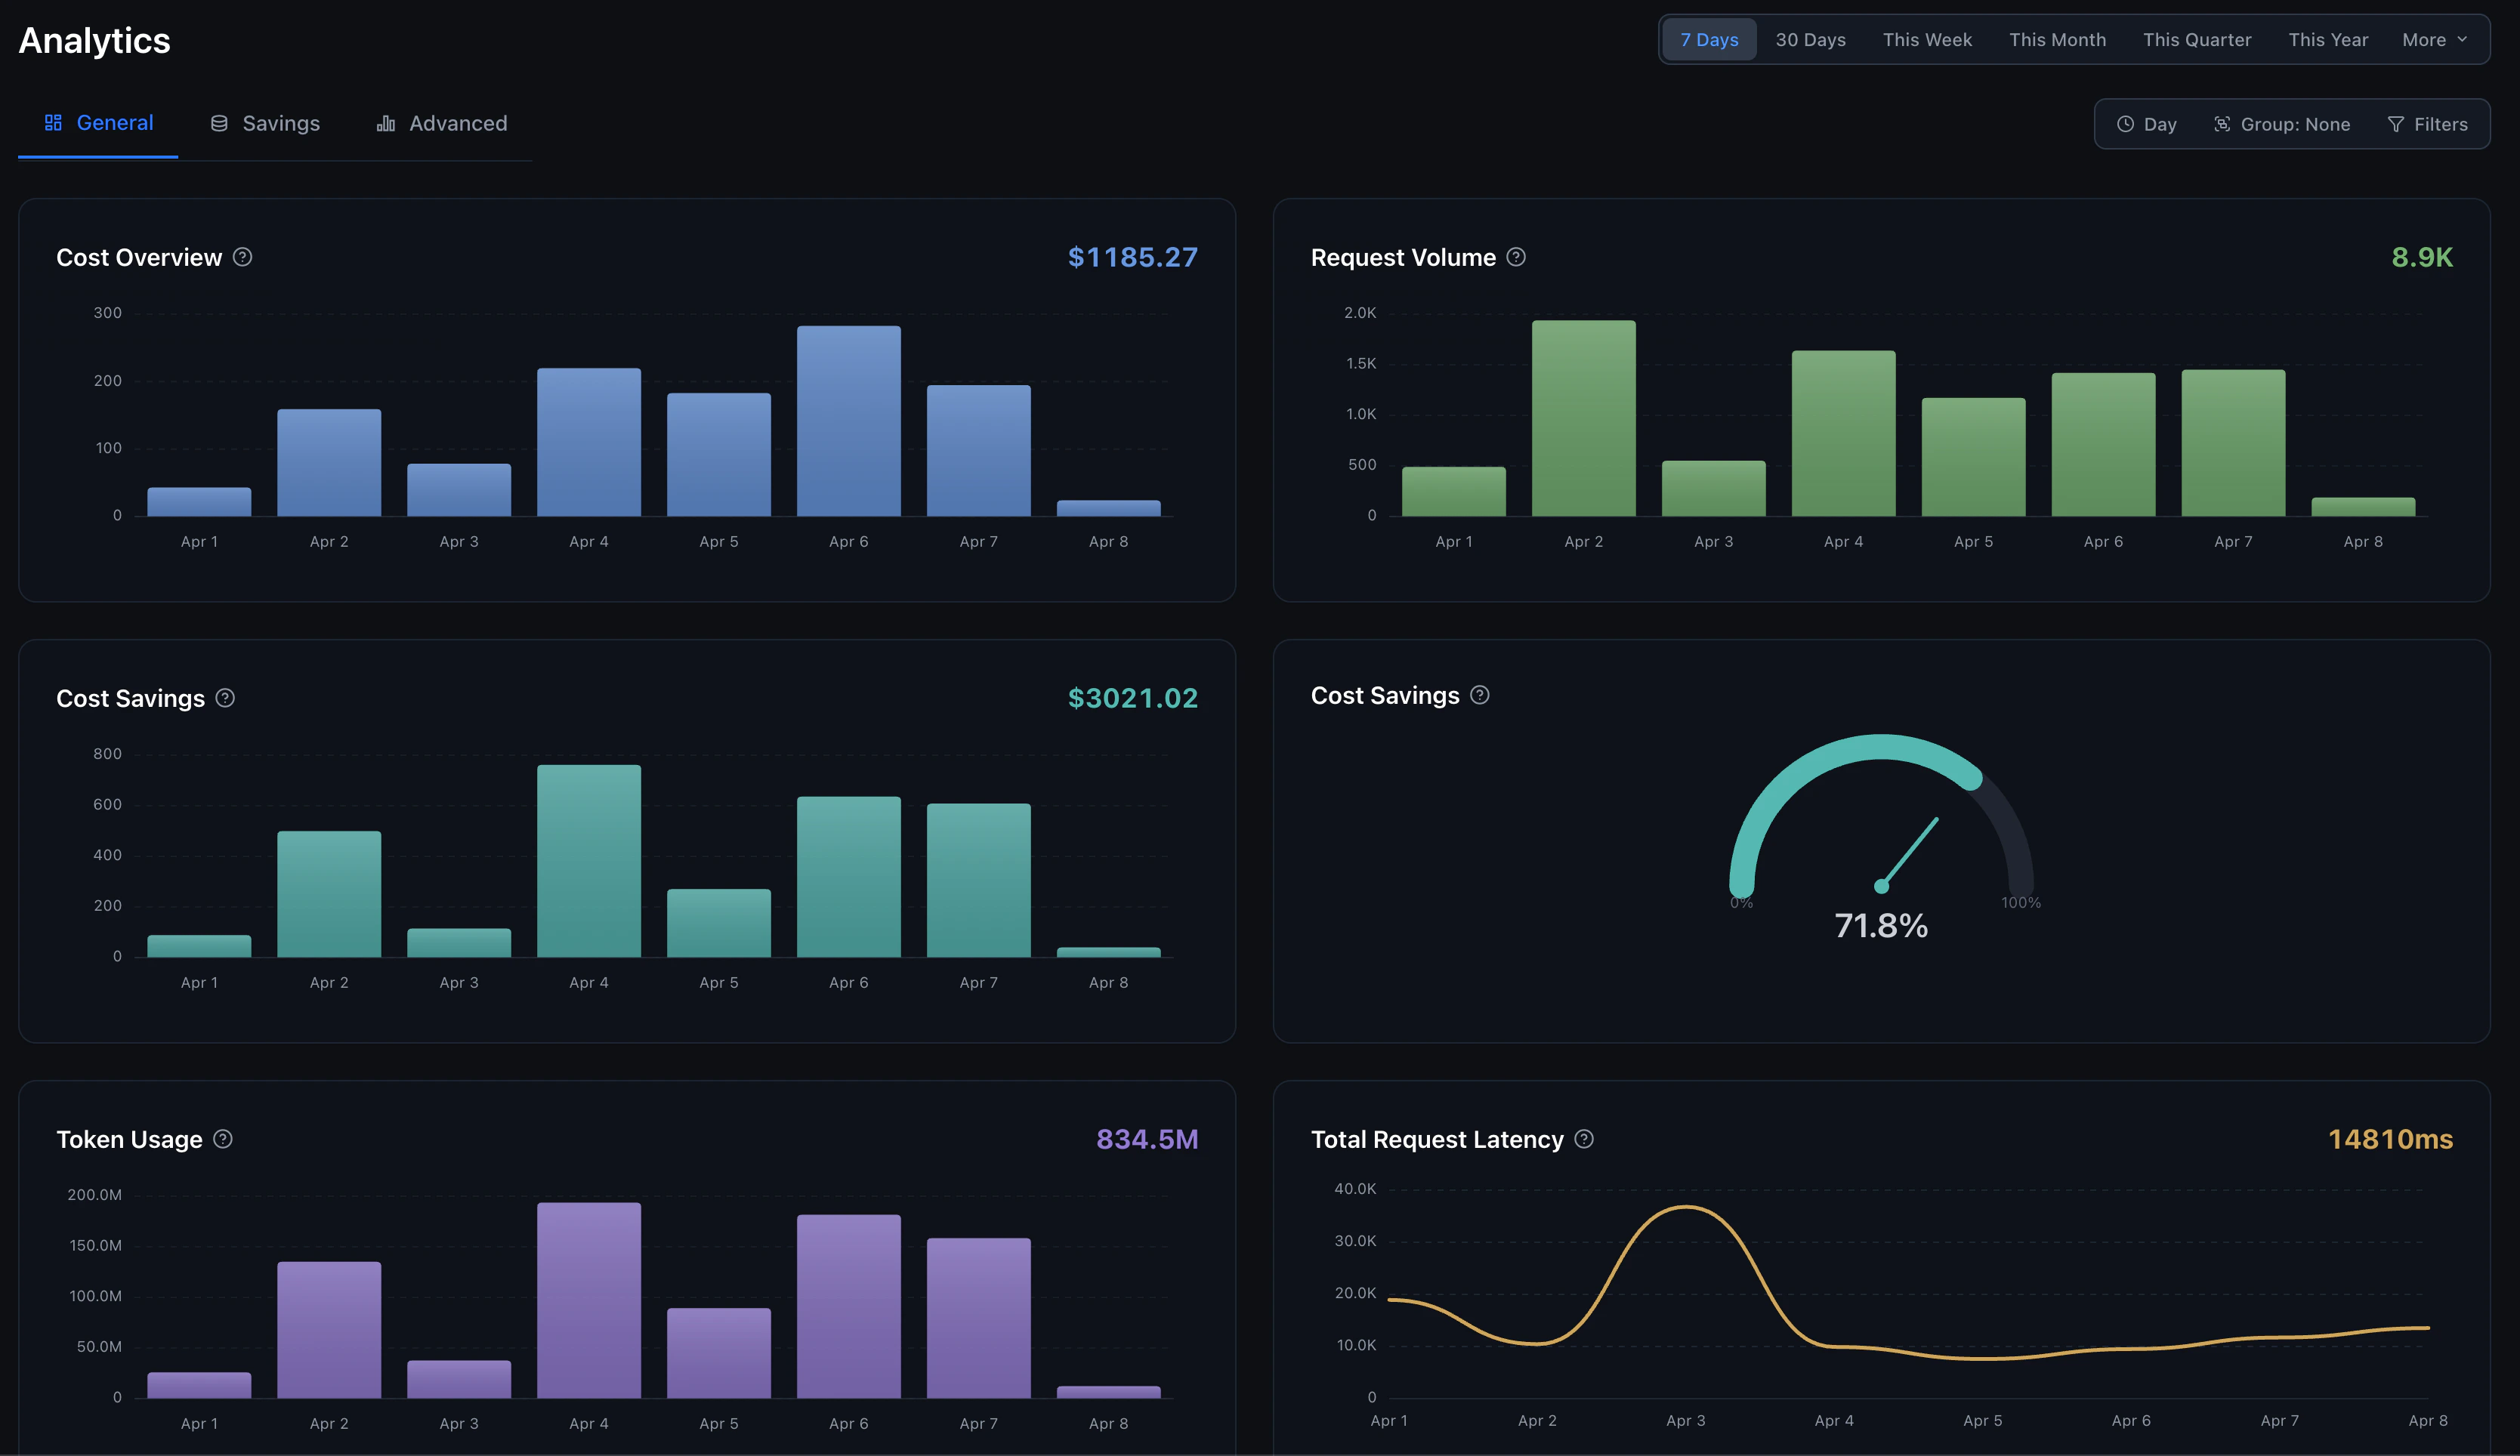Open the Day granularity selector

point(2145,123)
